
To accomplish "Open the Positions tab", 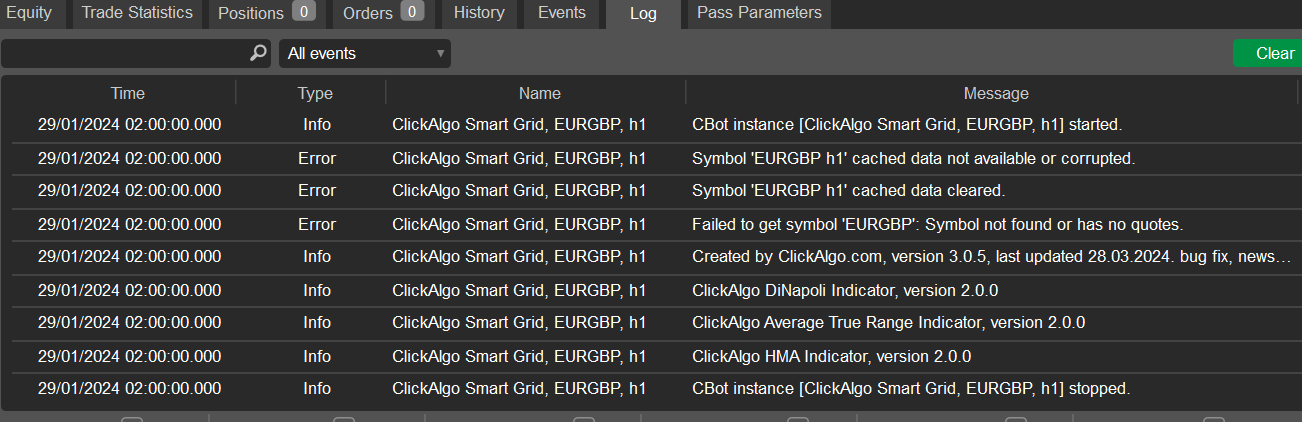I will point(266,13).
